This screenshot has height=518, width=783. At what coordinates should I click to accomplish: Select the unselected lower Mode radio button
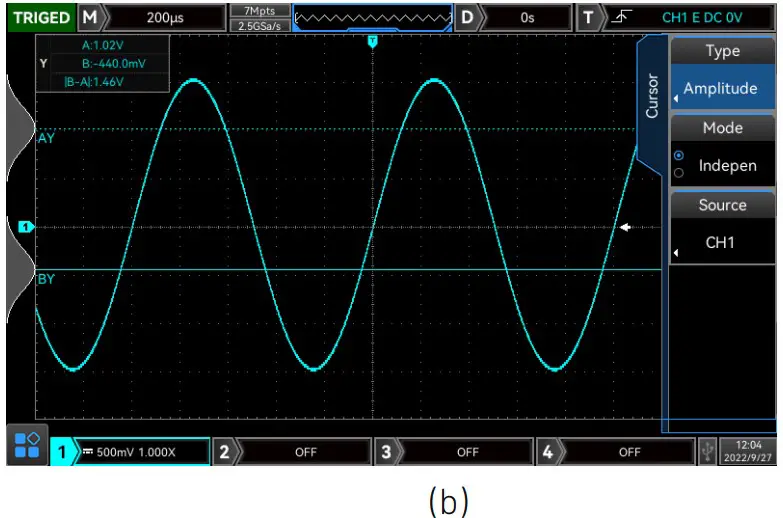[x=678, y=173]
